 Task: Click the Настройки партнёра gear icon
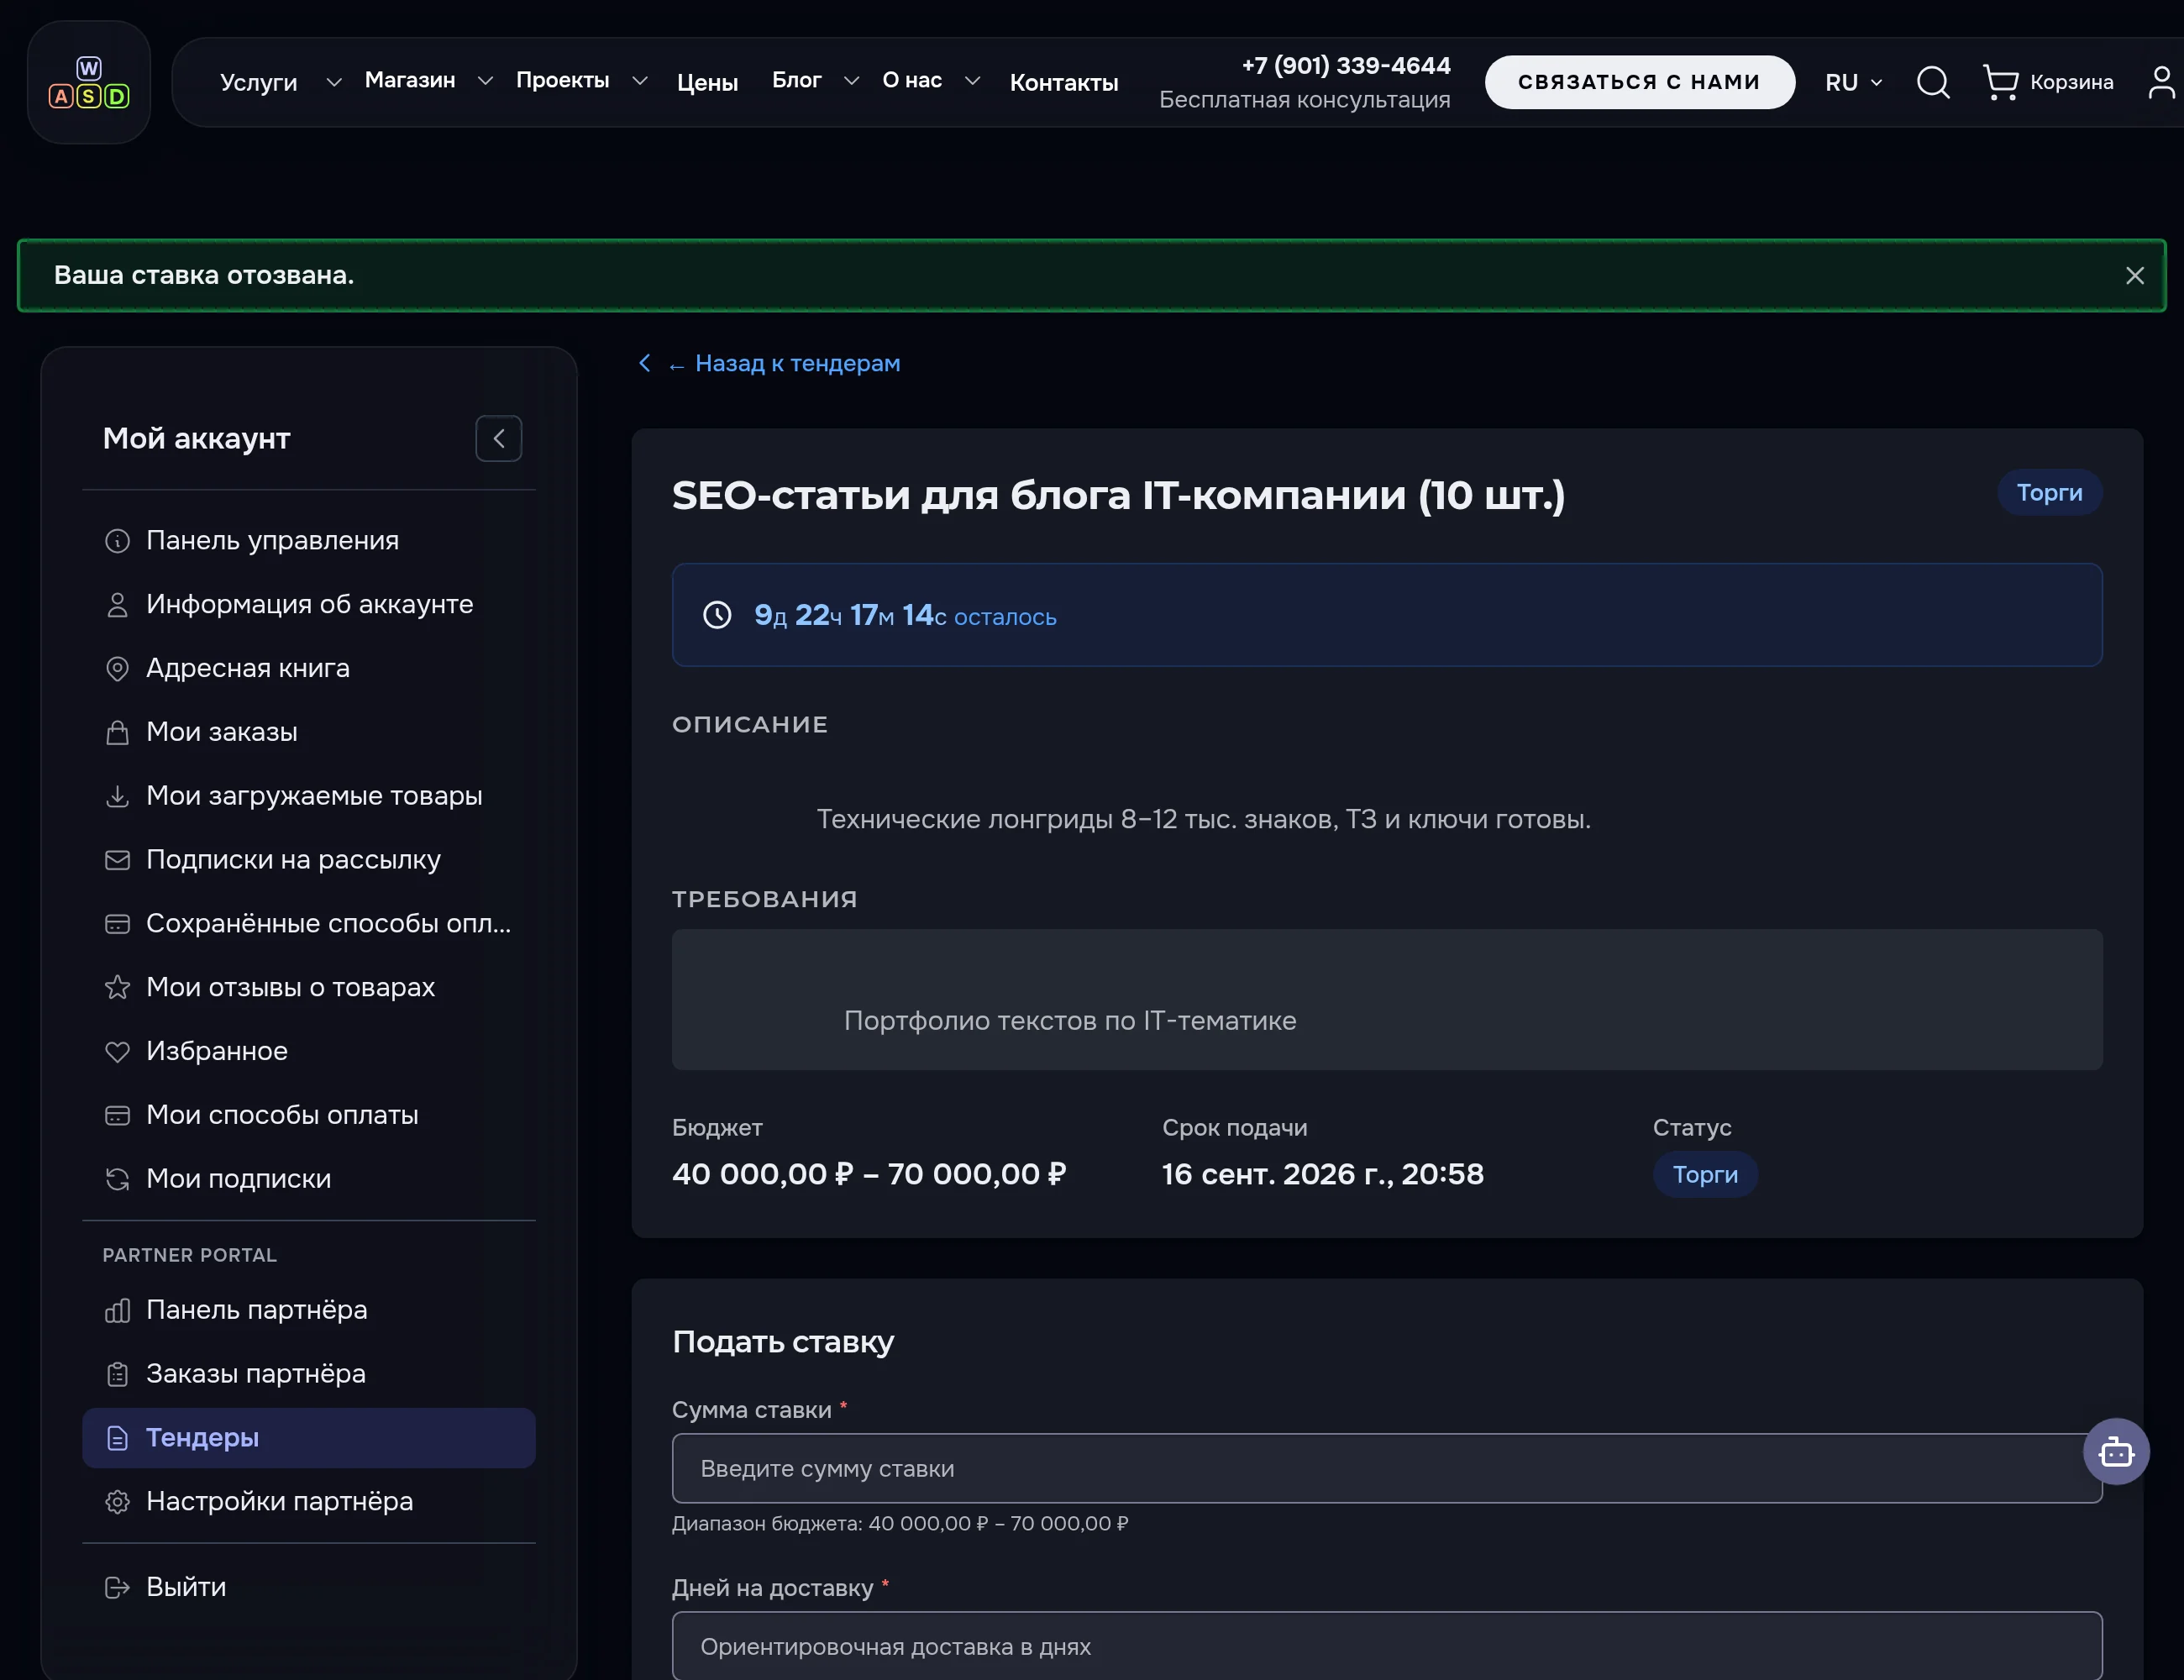coord(117,1502)
